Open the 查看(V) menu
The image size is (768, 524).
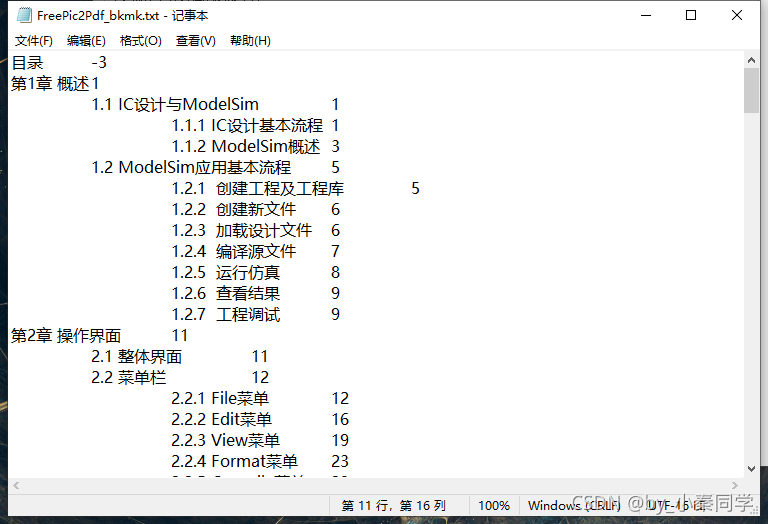click(x=195, y=41)
